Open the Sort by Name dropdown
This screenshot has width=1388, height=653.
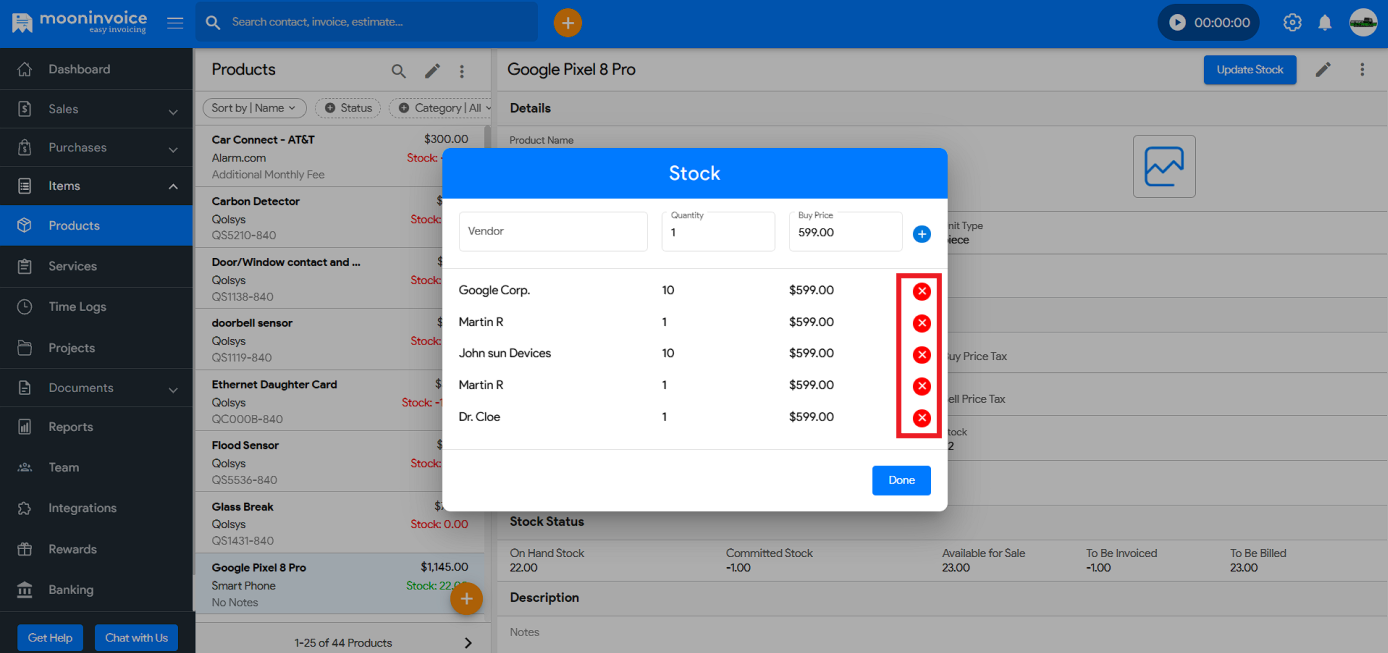[x=255, y=108]
